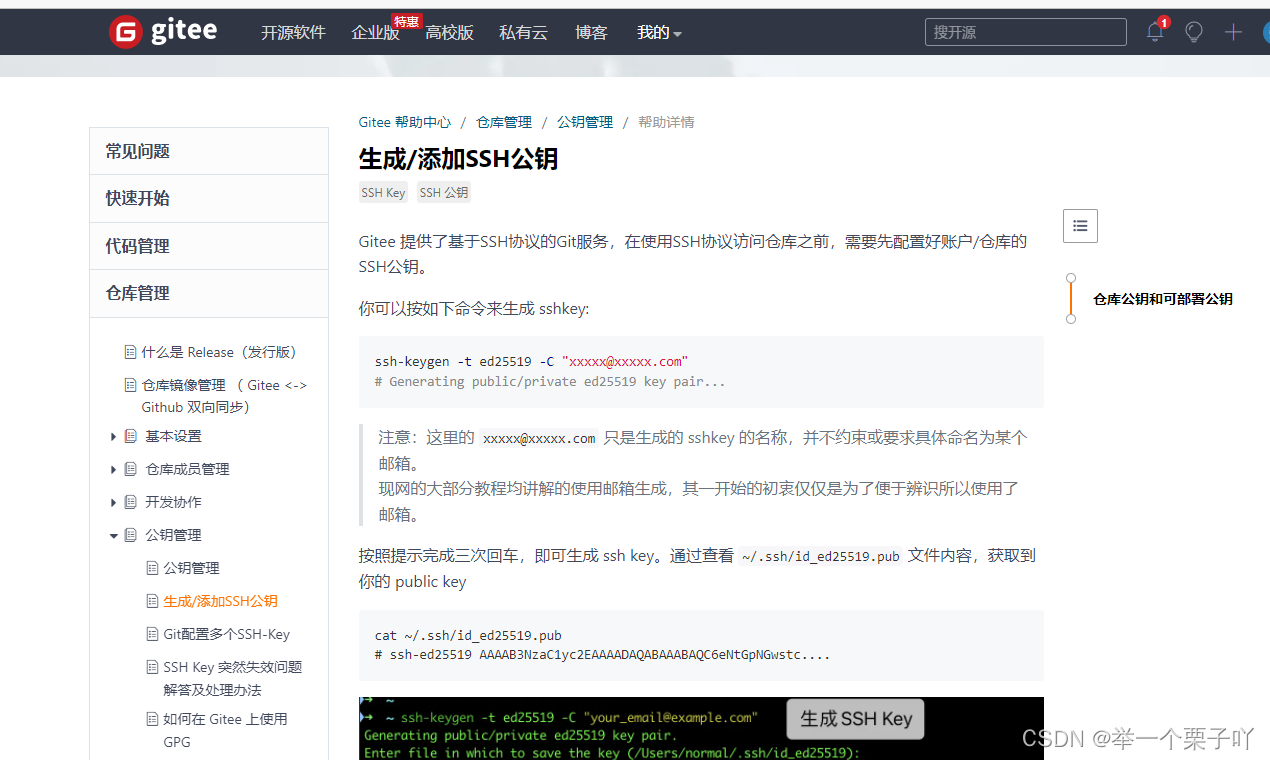Open 开源软件 in the top navigation

(x=293, y=32)
